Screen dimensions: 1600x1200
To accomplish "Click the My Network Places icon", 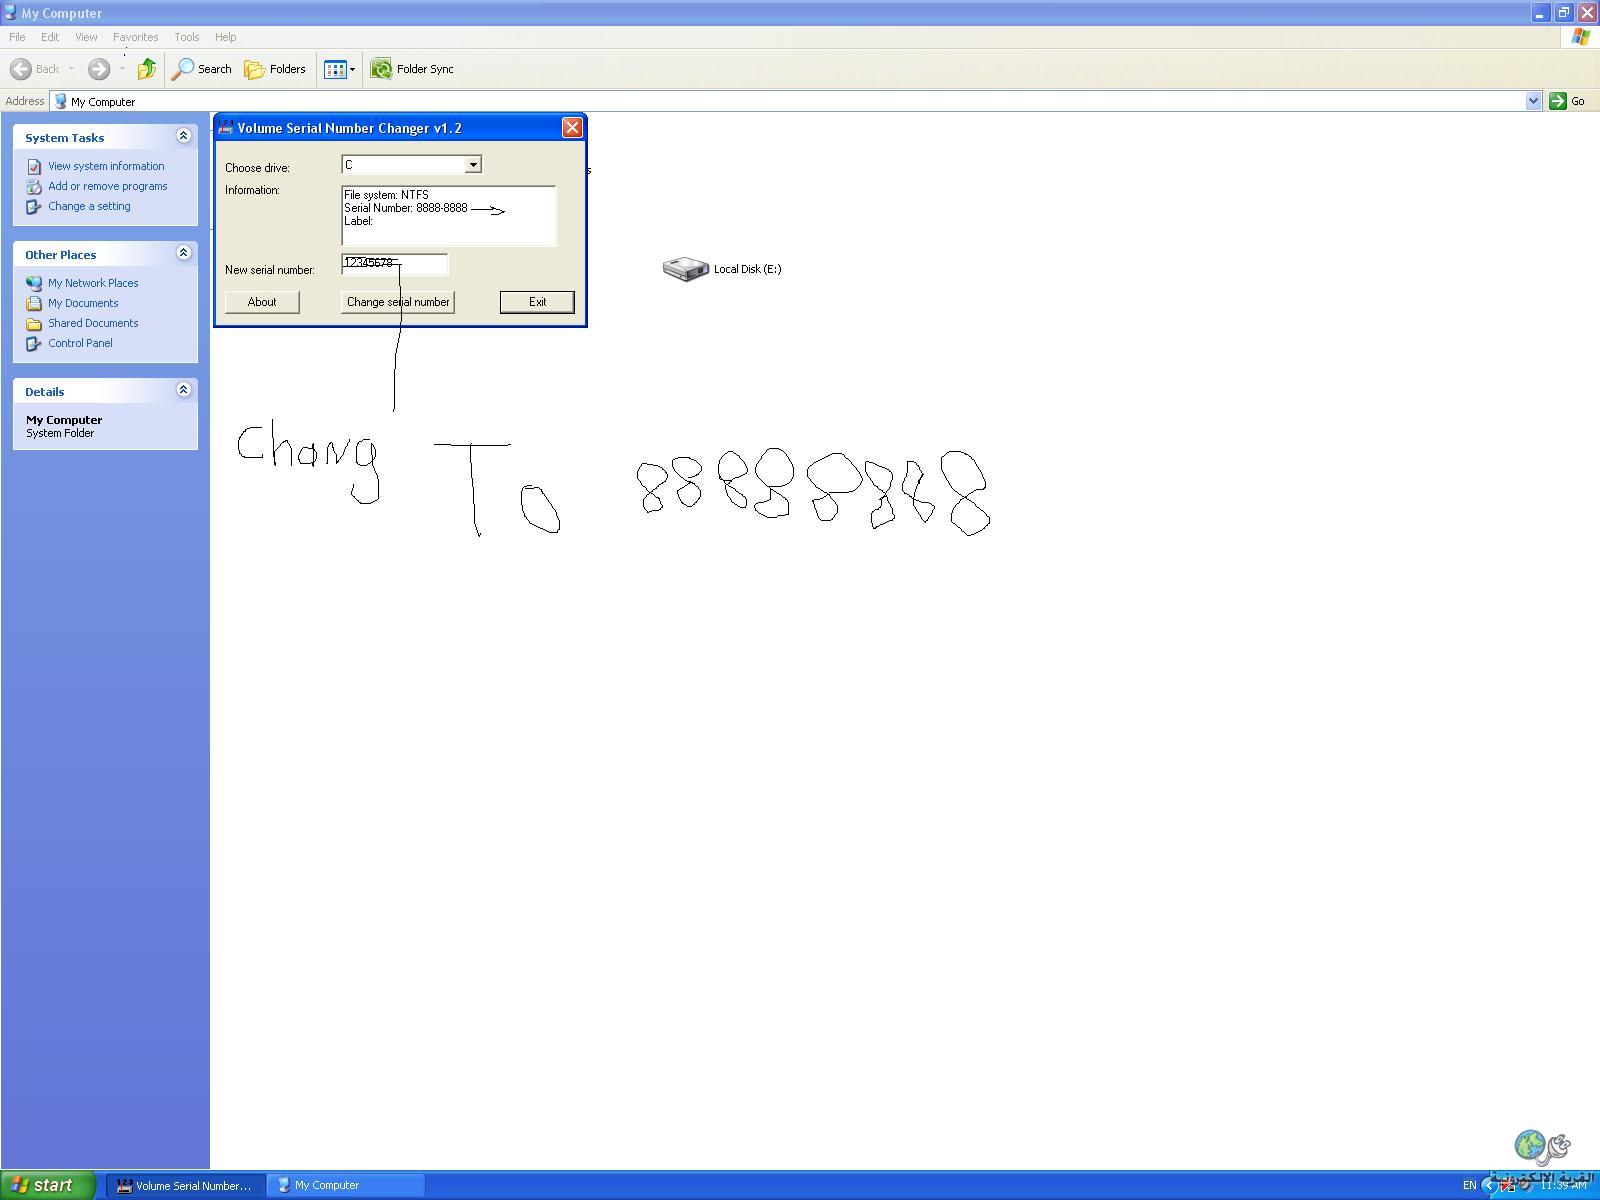I will click(34, 283).
